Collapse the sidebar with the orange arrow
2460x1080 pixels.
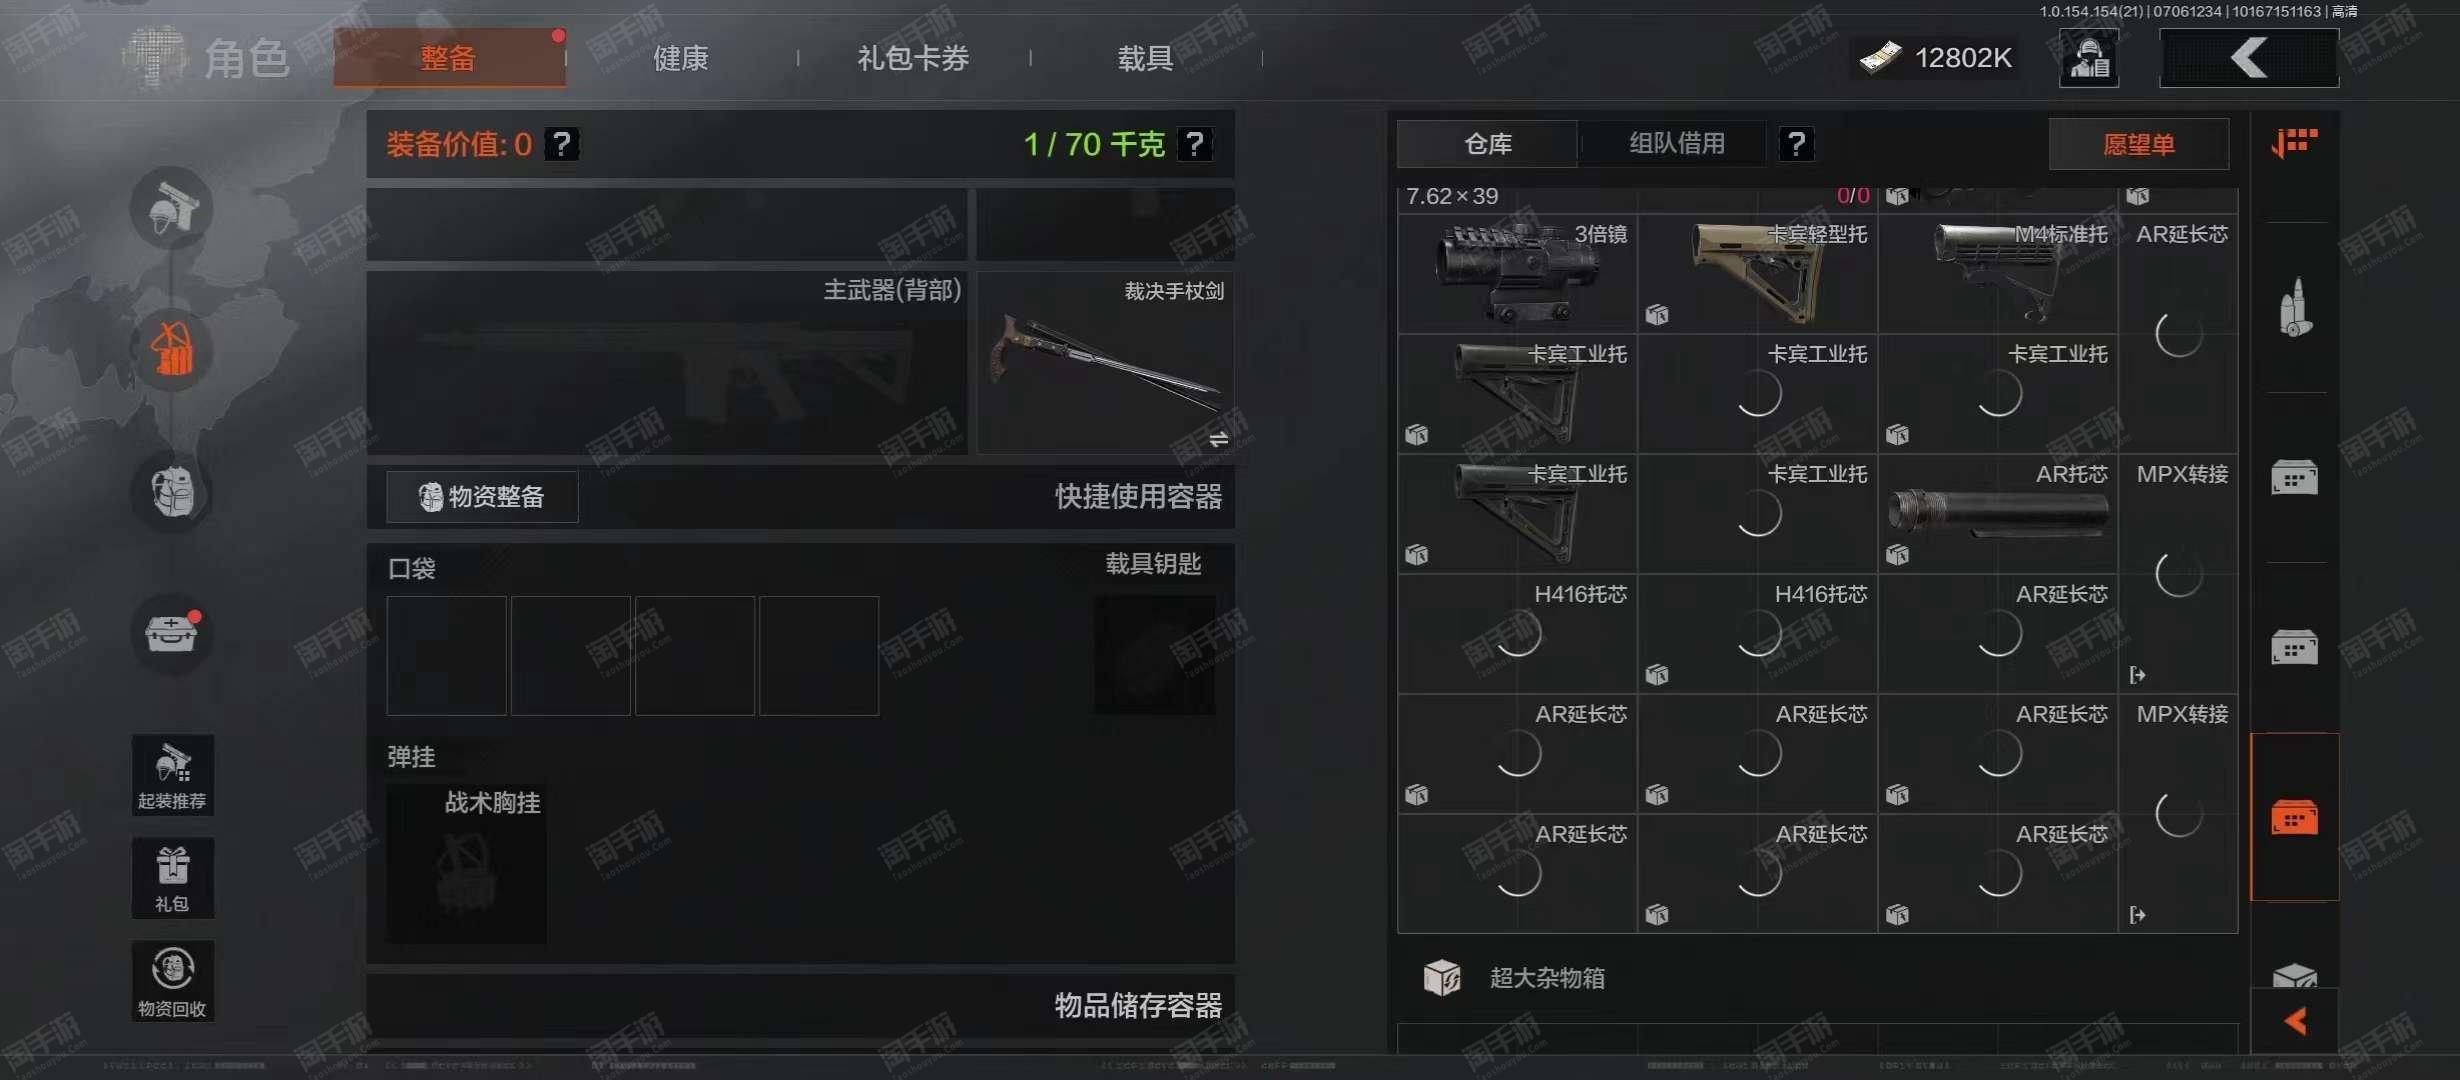[x=2295, y=1021]
